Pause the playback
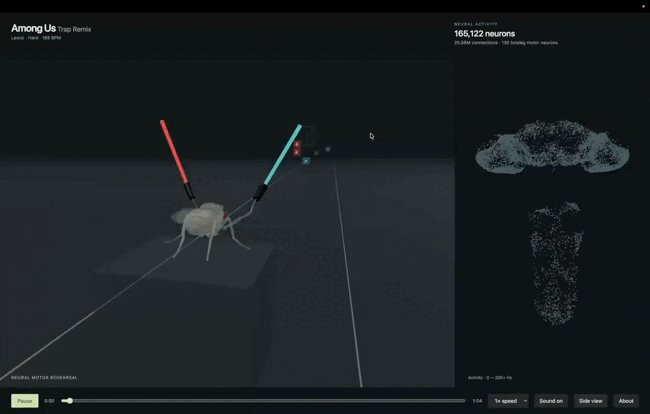The height and width of the screenshot is (414, 650). 25,401
